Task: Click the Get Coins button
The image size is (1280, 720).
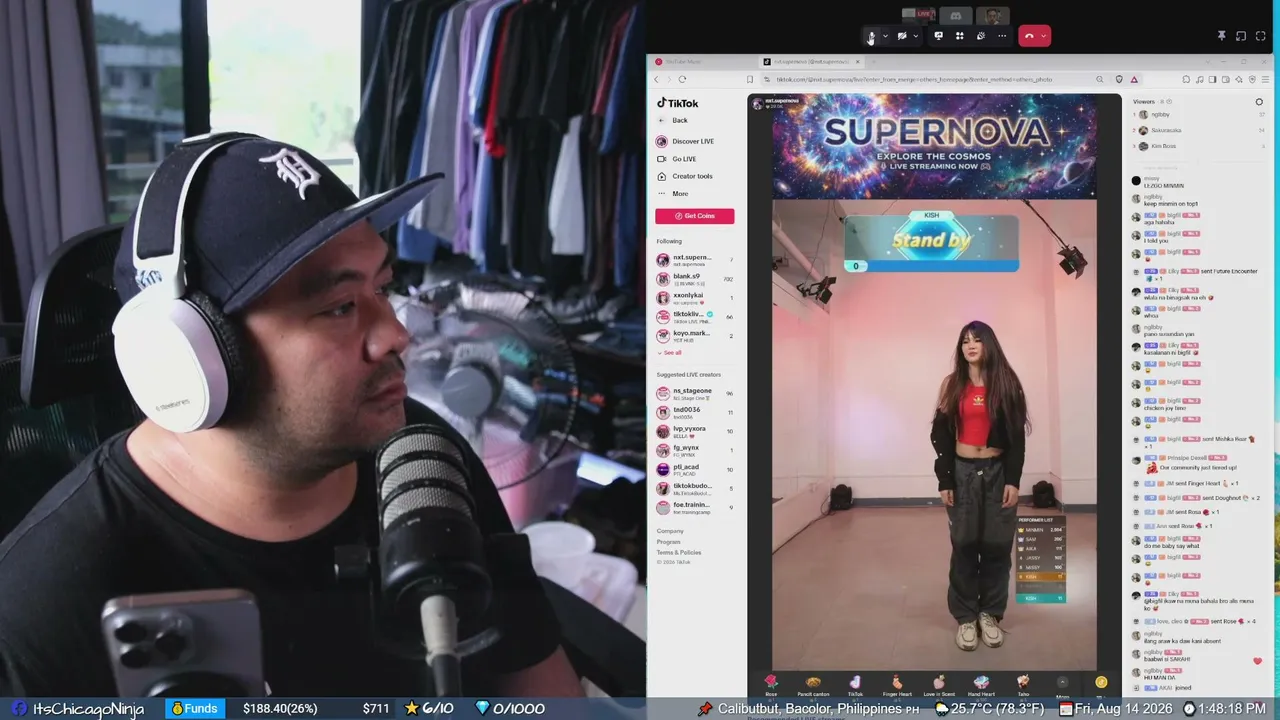Action: pos(695,216)
